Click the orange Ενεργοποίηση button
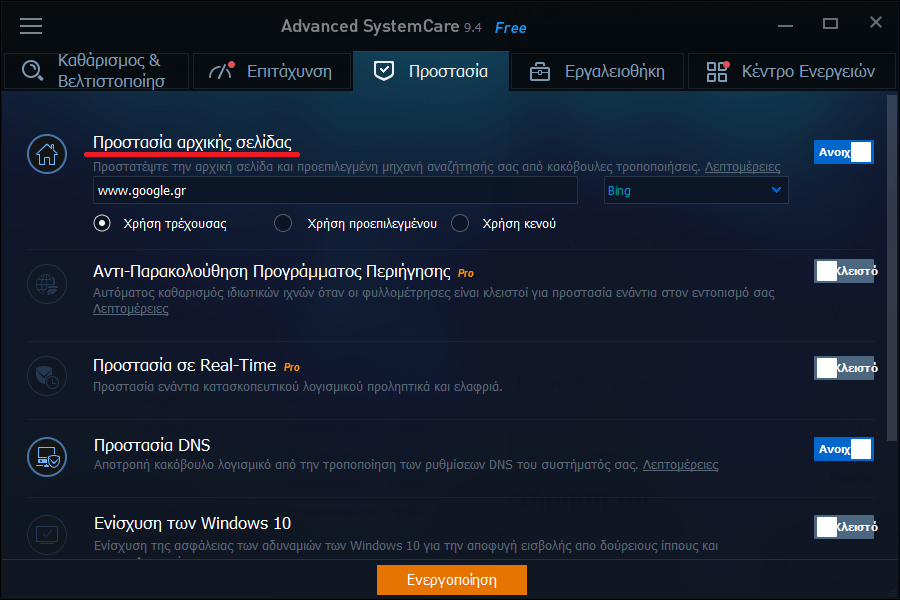Image resolution: width=900 pixels, height=600 pixels. [452, 580]
